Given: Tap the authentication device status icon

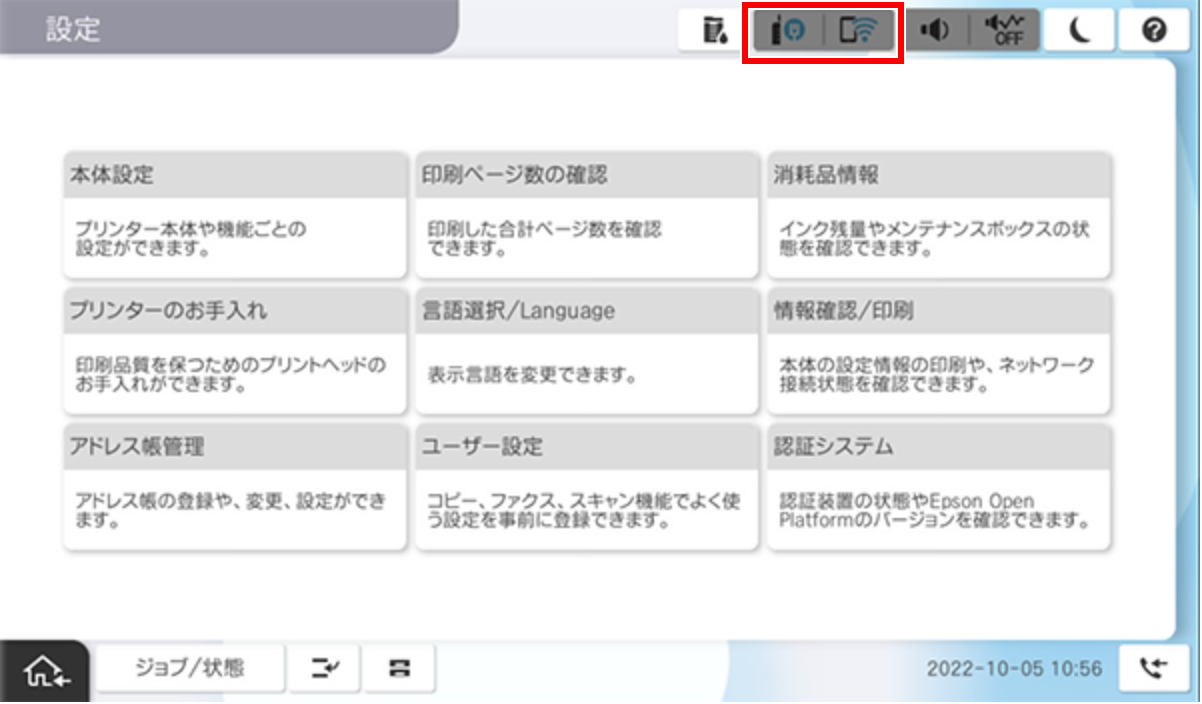Looking at the screenshot, I should [787, 32].
